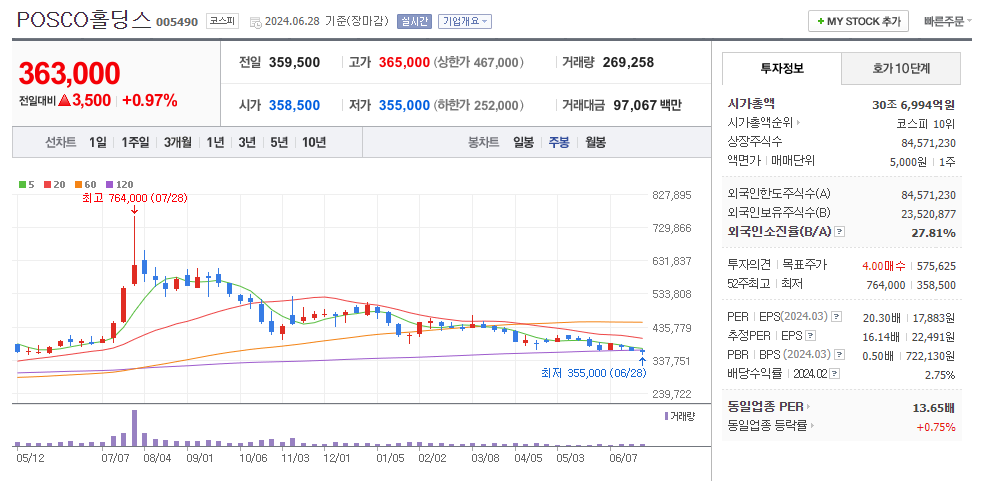Click the red 20-day moving average legend
This screenshot has width=983, height=481.
pos(55,184)
